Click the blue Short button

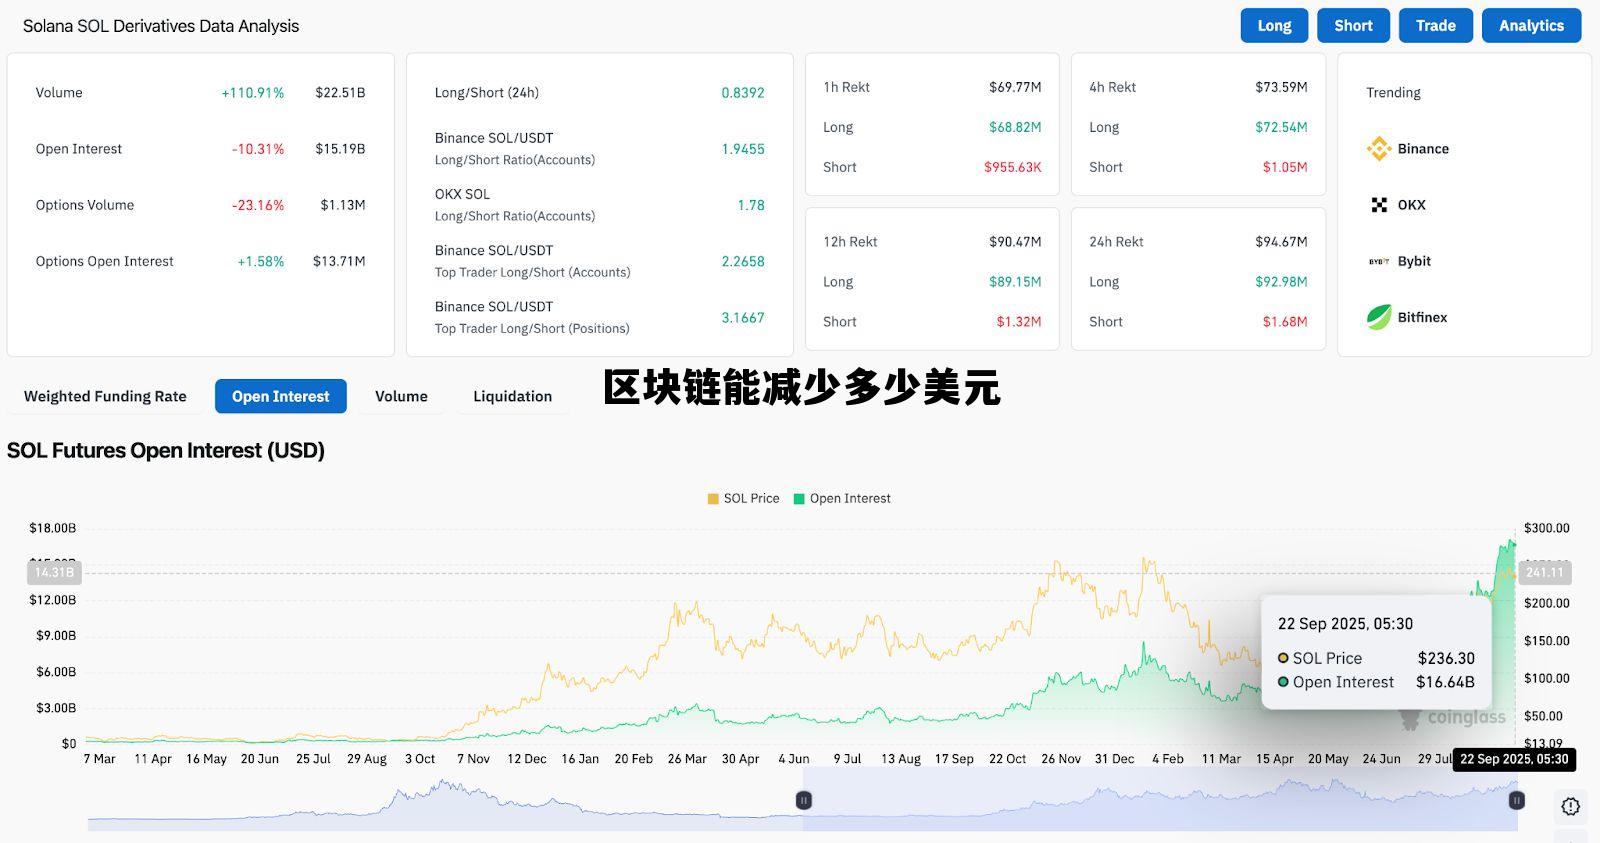[x=1353, y=26]
